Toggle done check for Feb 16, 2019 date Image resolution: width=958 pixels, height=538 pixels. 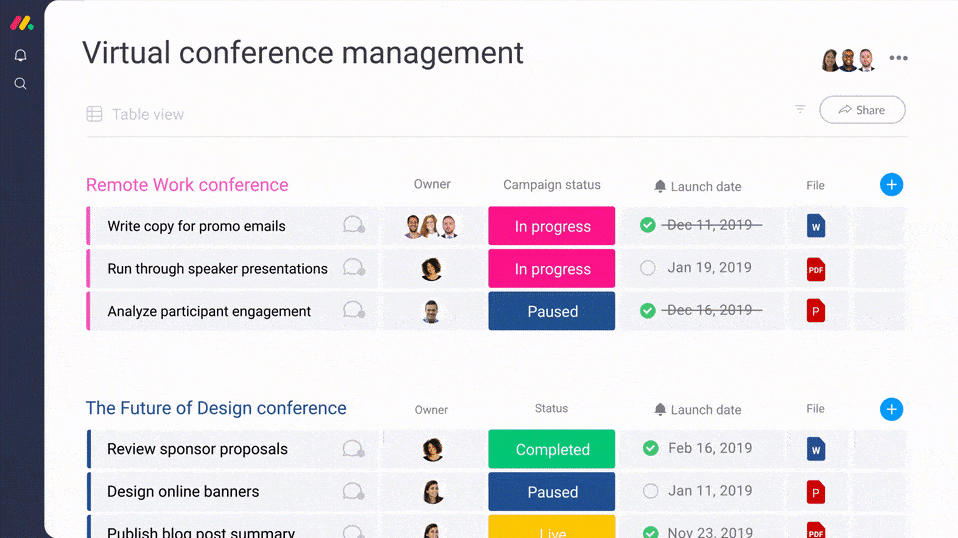click(x=651, y=448)
